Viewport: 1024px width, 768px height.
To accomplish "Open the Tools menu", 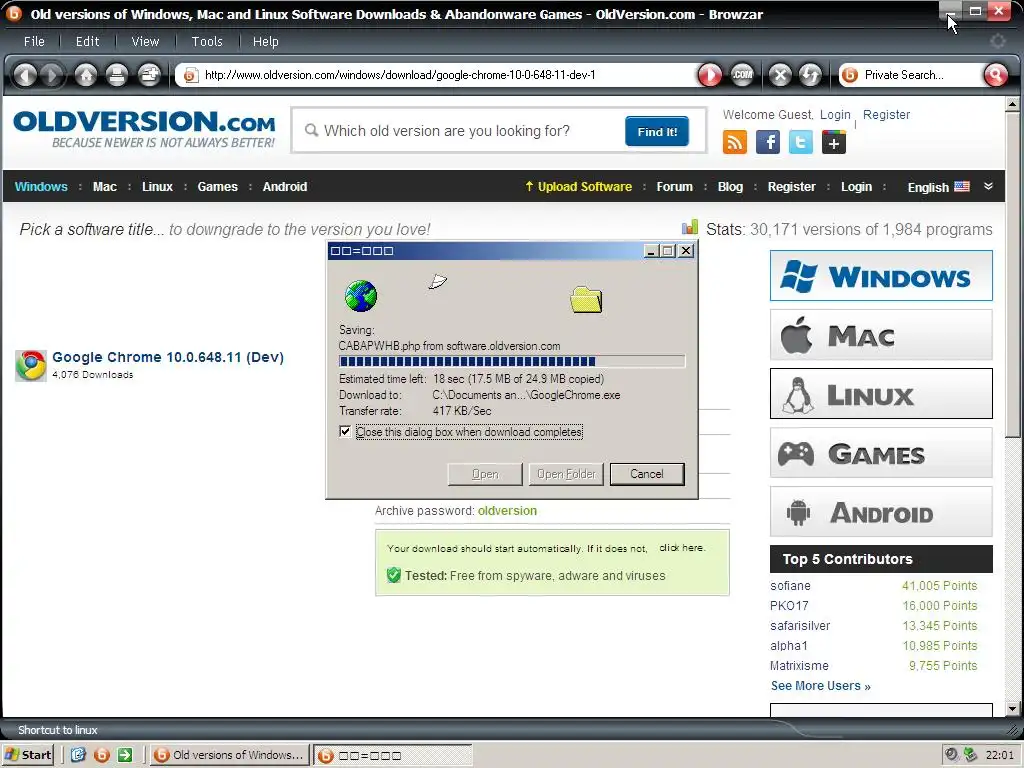I will [207, 41].
